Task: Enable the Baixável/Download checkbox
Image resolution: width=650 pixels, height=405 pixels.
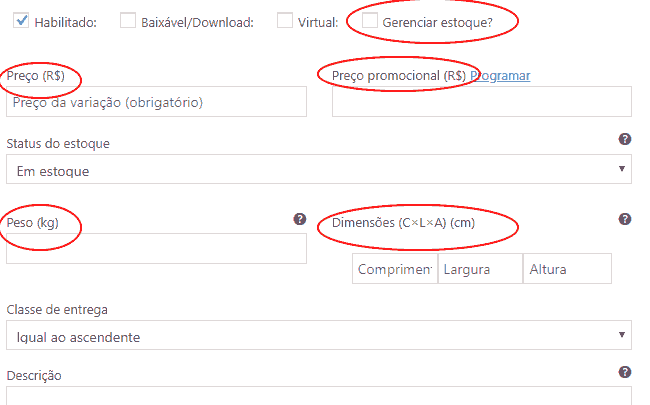Action: point(128,20)
